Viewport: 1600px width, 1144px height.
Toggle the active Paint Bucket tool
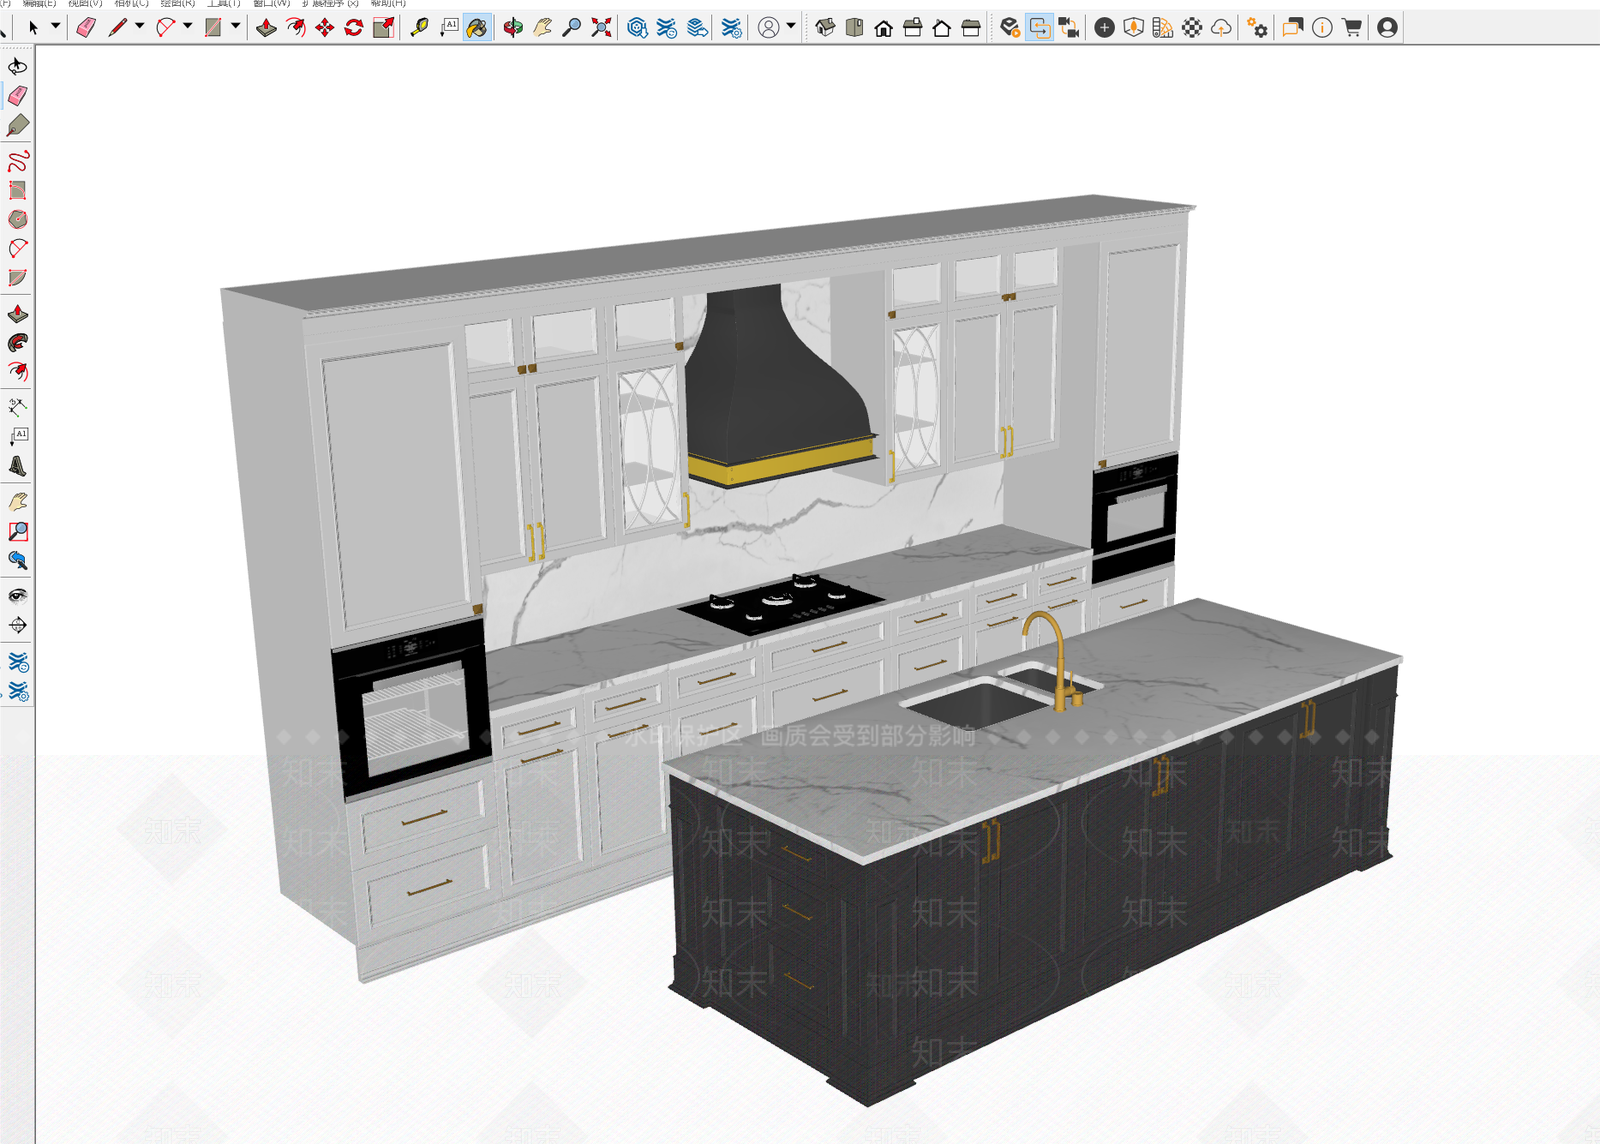(478, 28)
